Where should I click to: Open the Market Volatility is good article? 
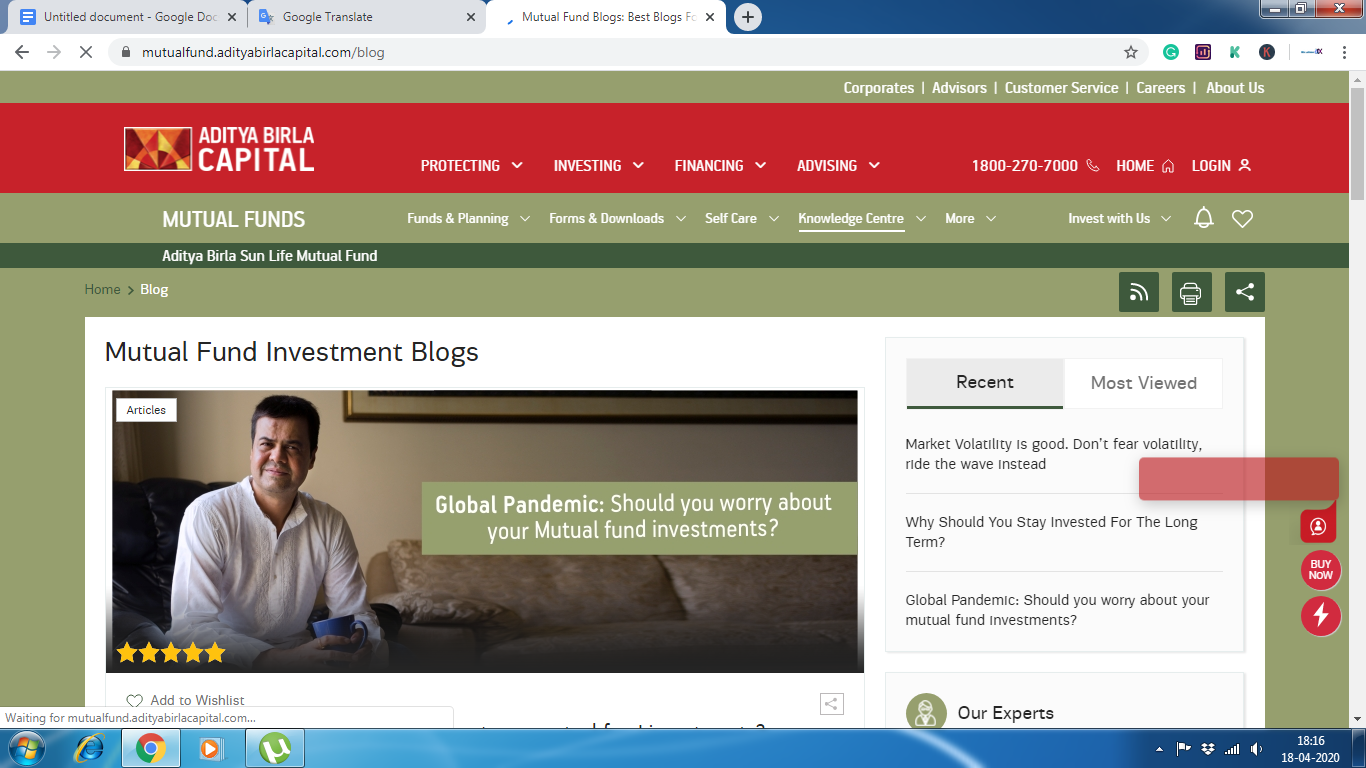(1054, 454)
